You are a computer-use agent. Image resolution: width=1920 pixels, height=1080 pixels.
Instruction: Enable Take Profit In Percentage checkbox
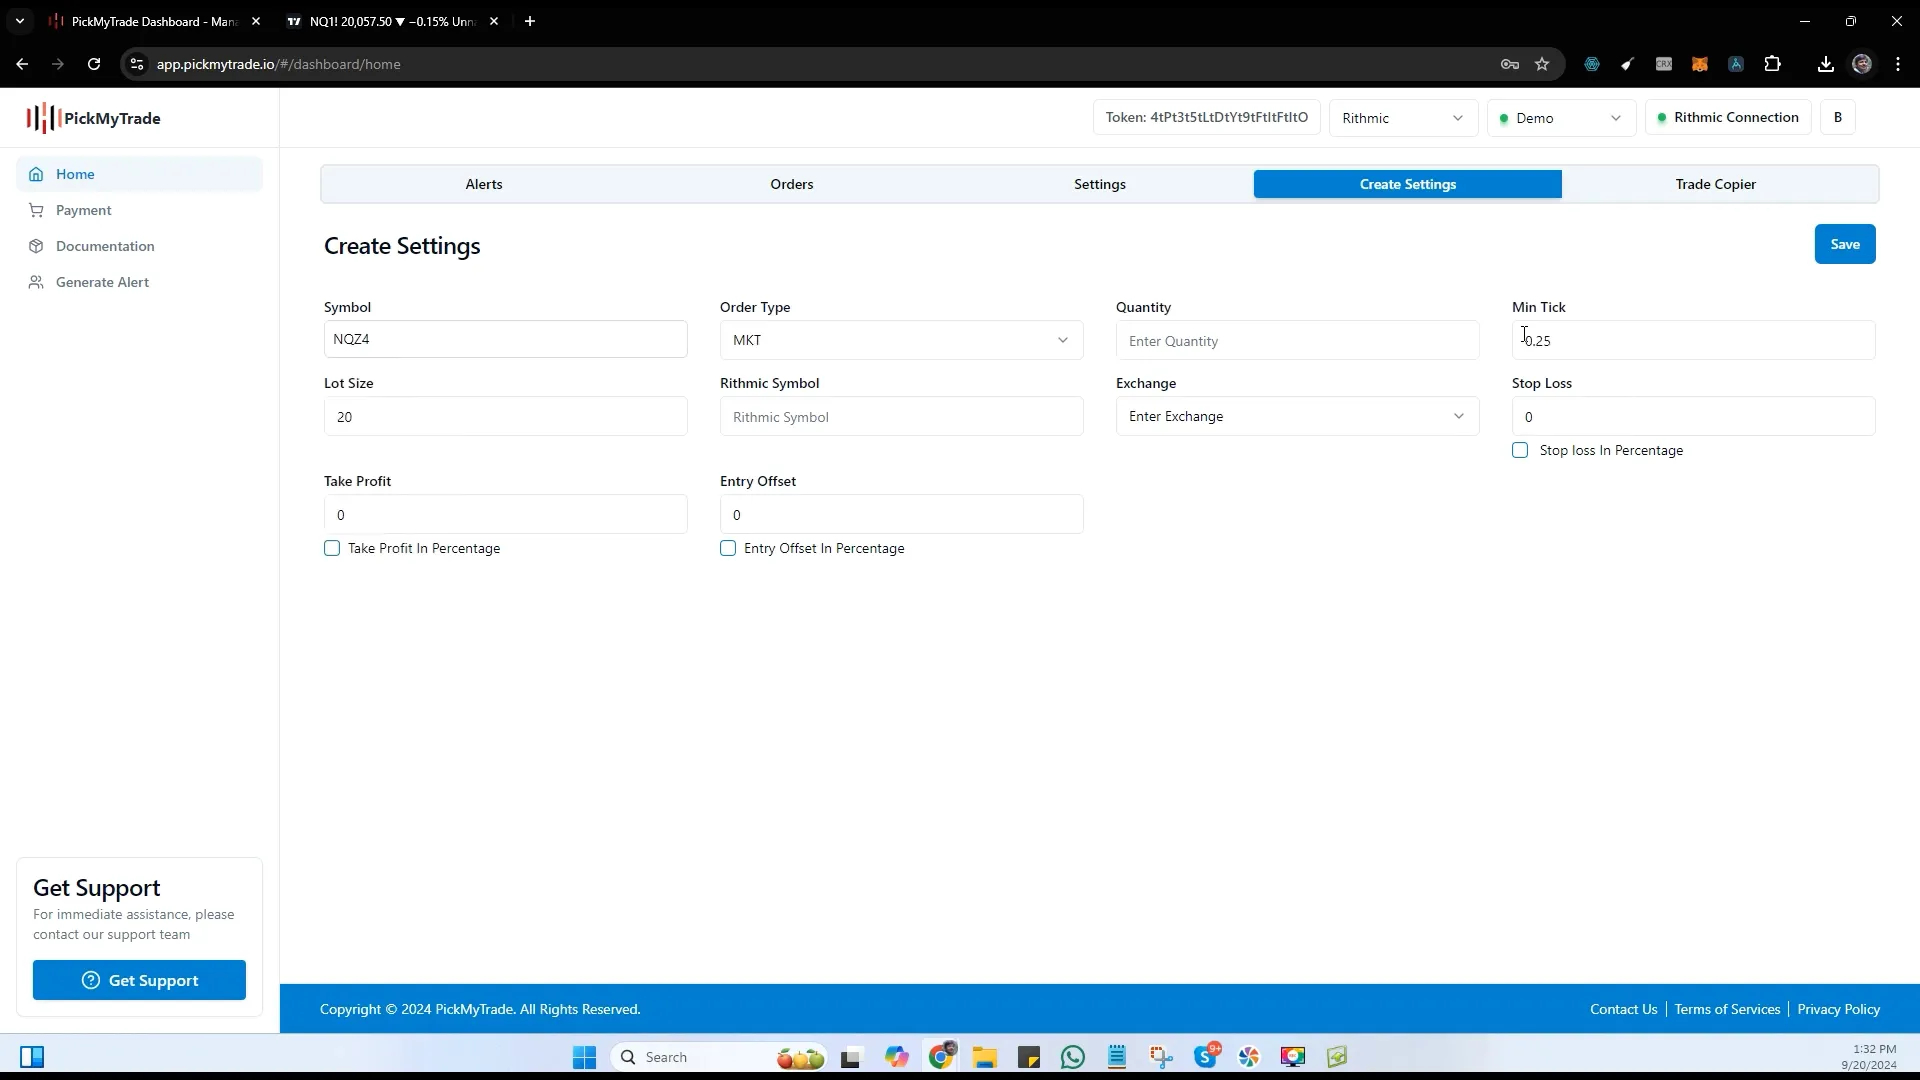coord(332,547)
